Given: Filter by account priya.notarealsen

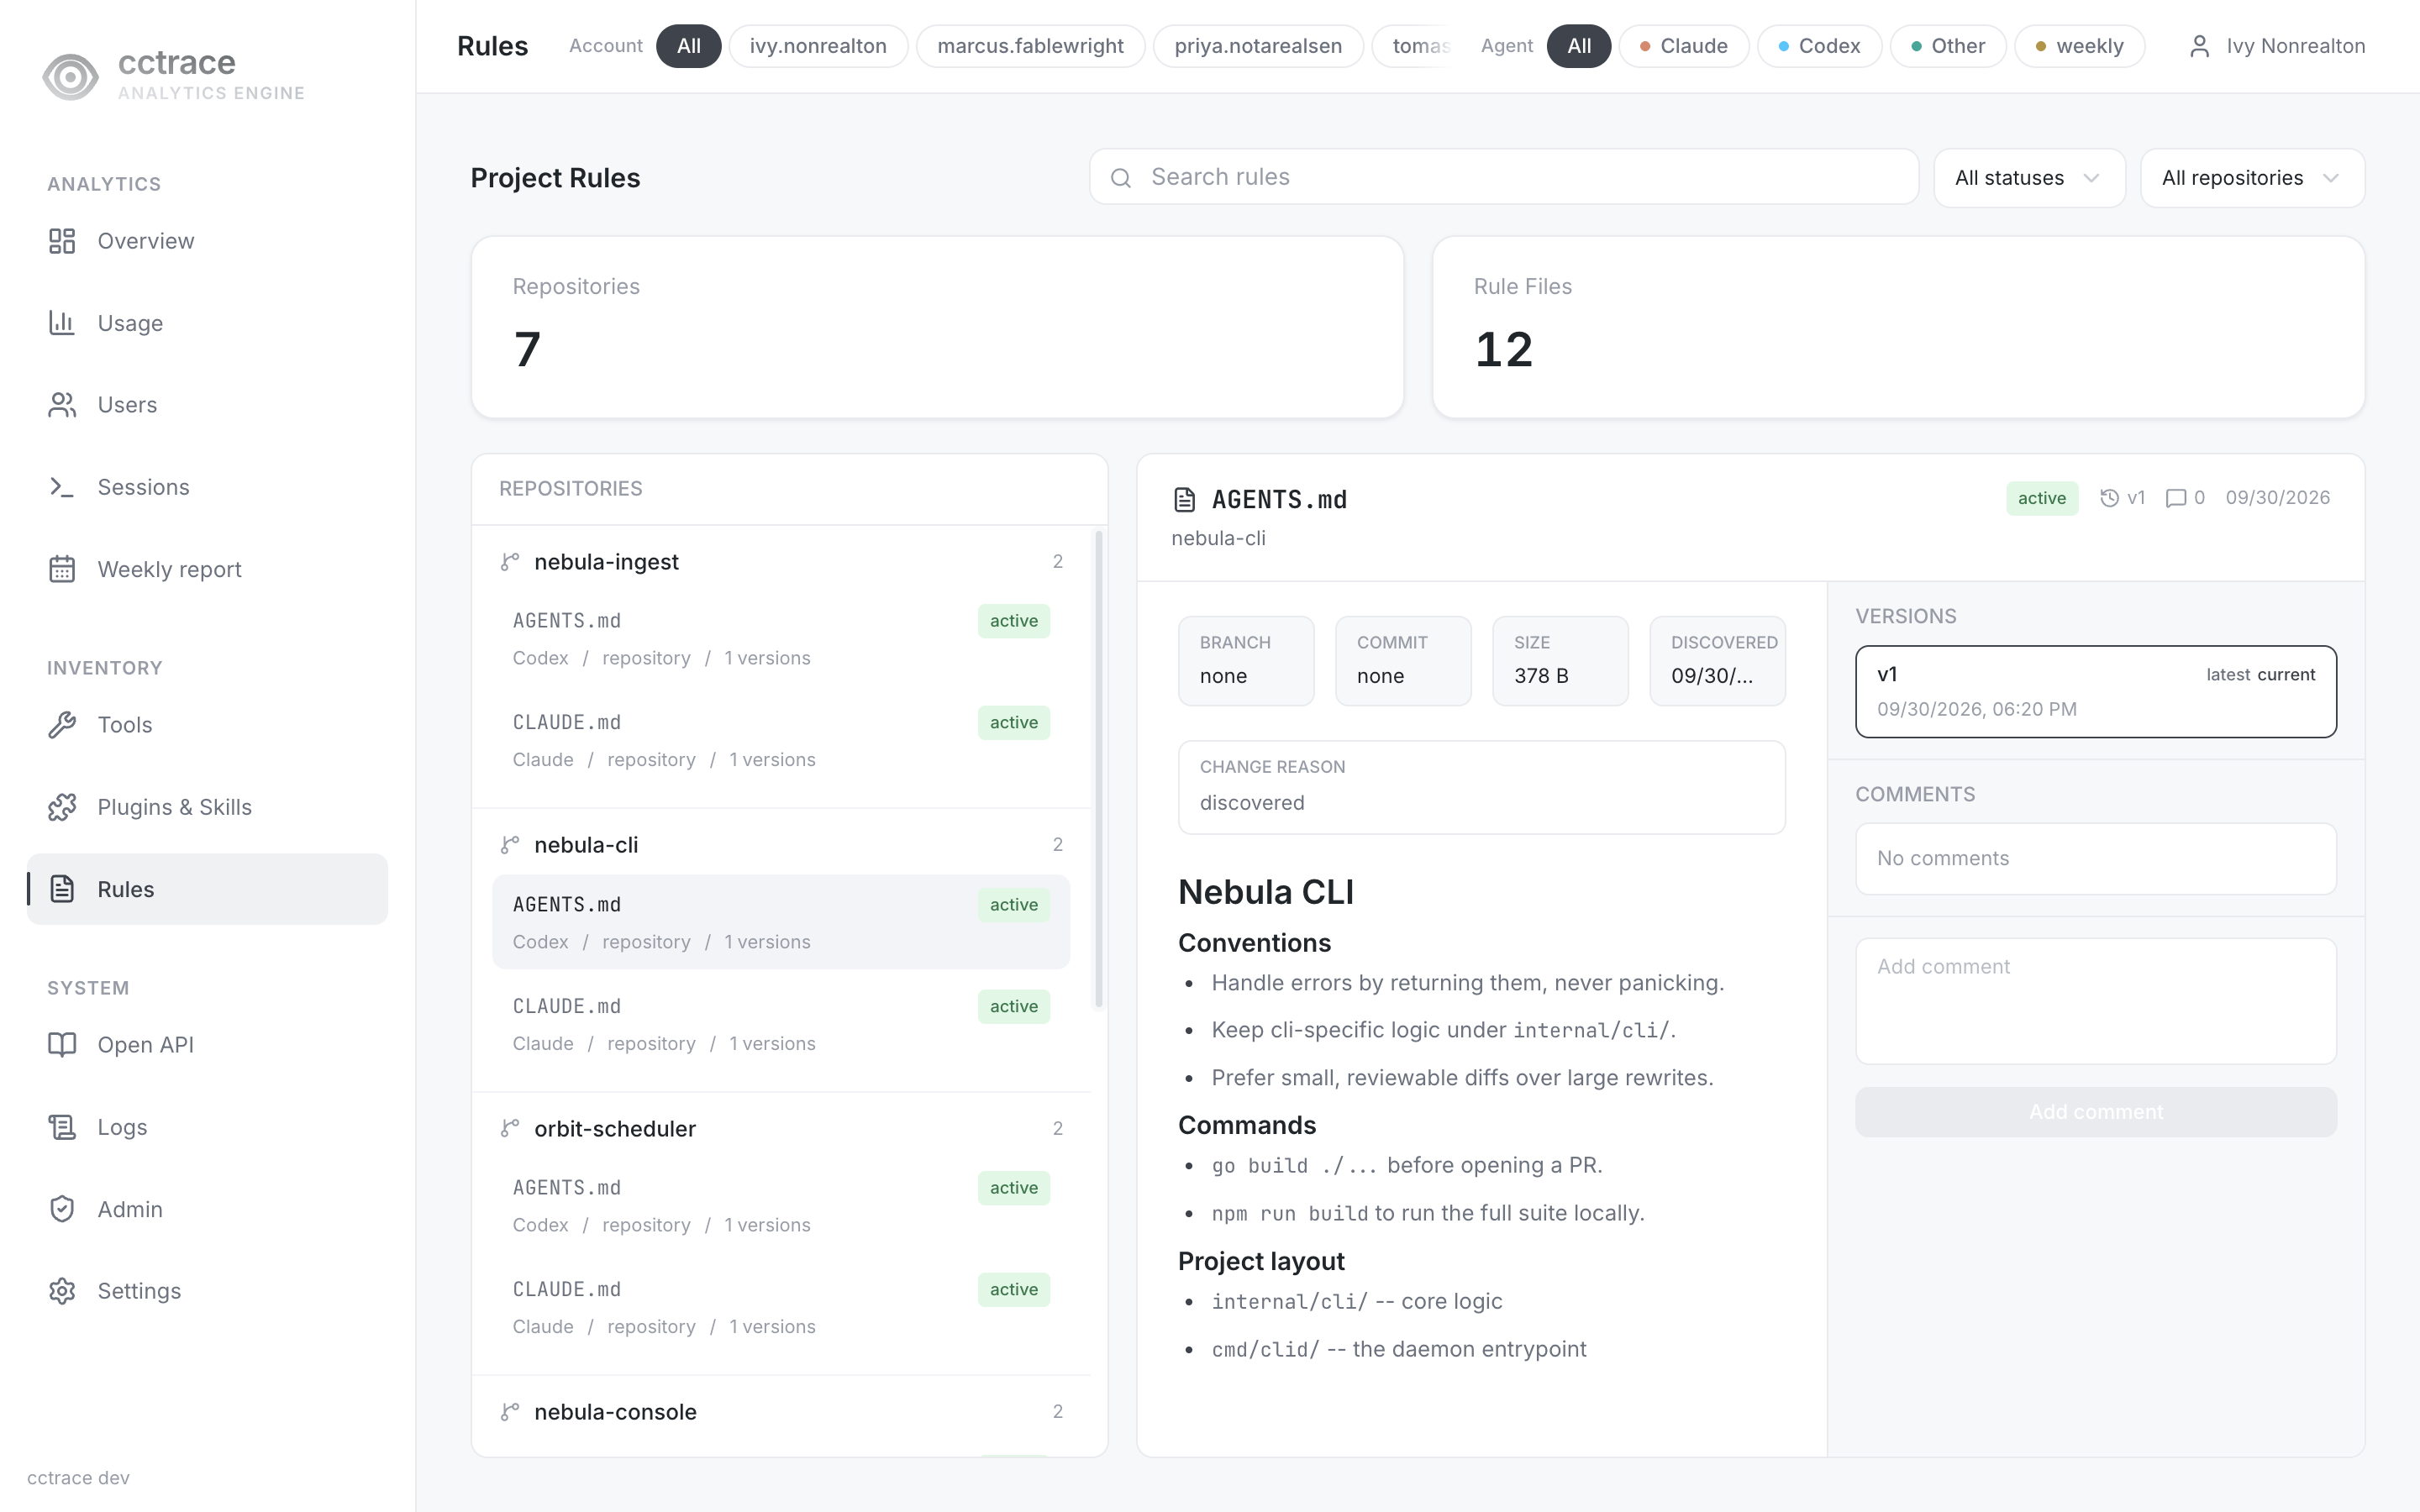Looking at the screenshot, I should (1258, 46).
